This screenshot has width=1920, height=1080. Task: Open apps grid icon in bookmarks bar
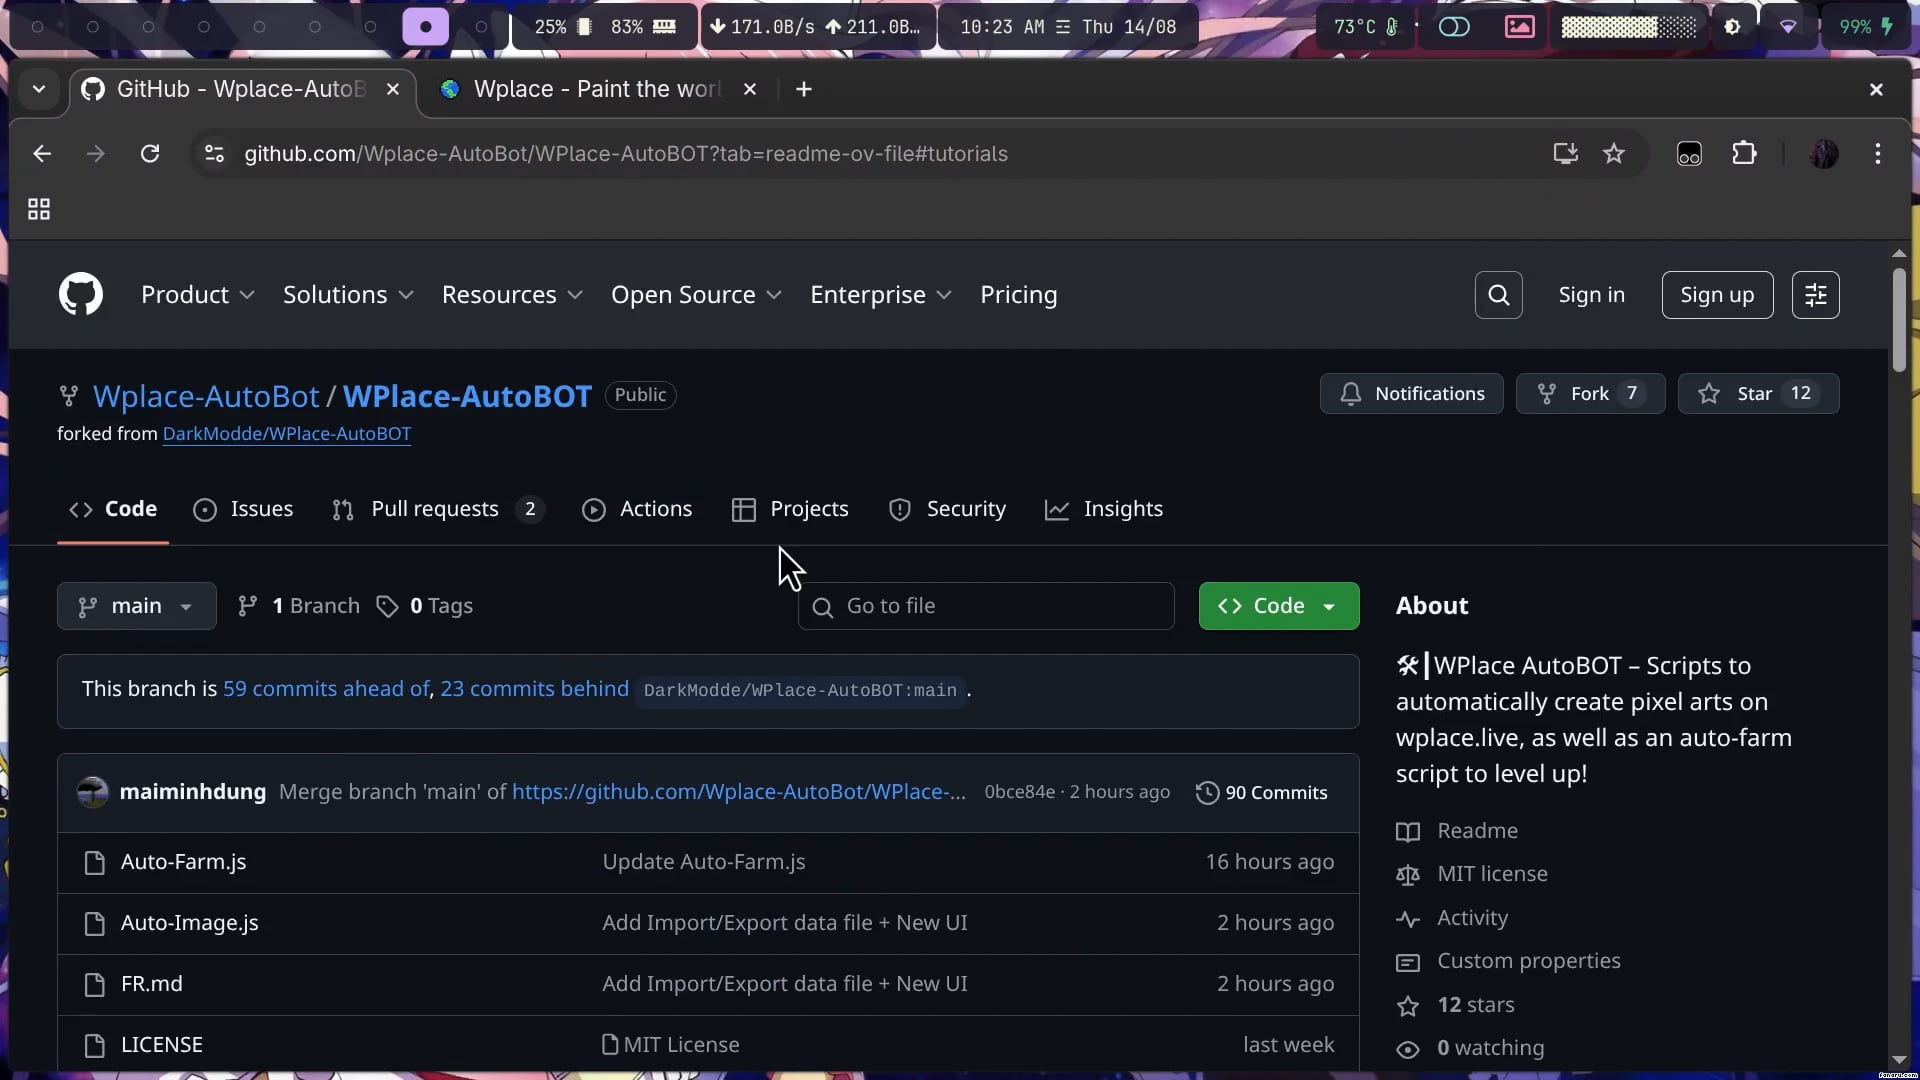[39, 209]
